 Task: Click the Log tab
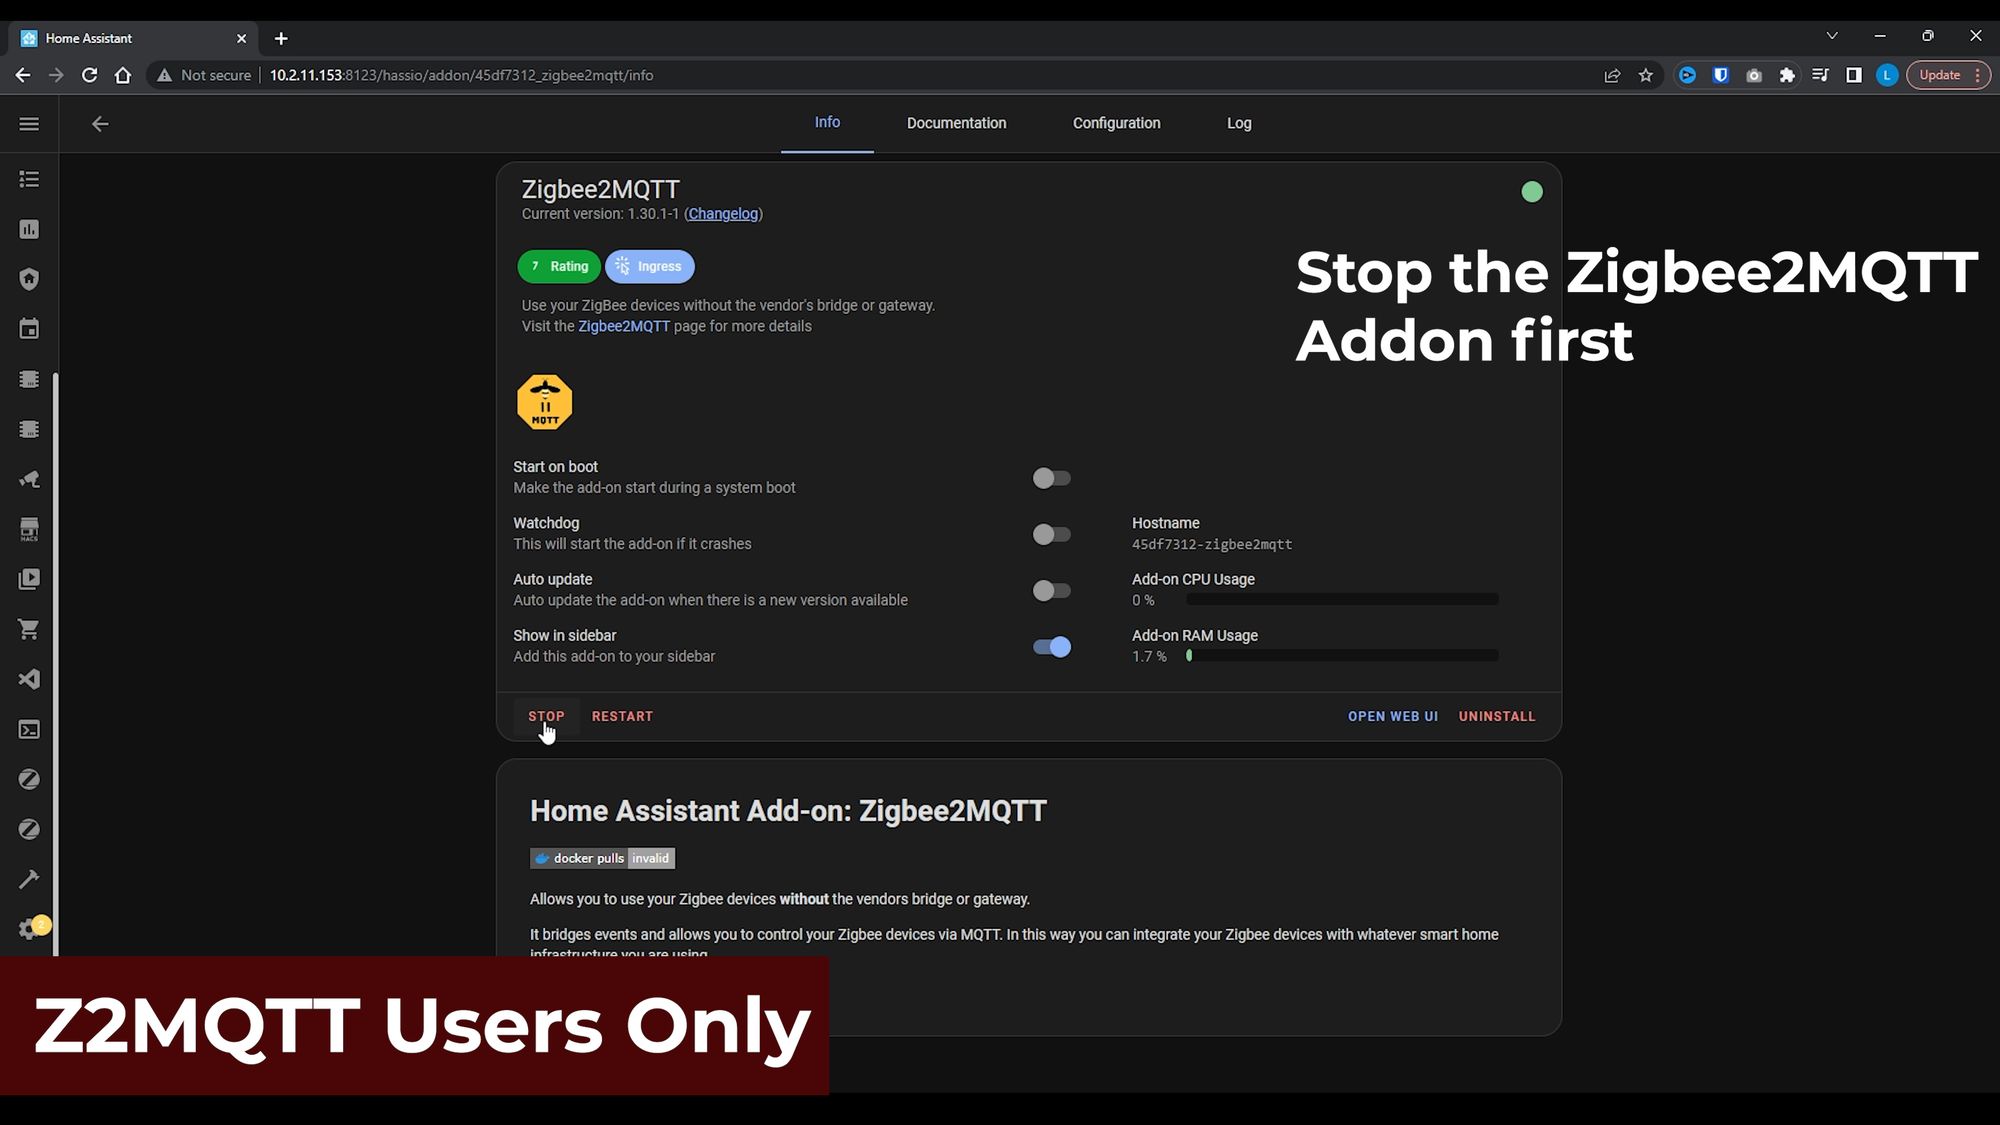coord(1239,122)
